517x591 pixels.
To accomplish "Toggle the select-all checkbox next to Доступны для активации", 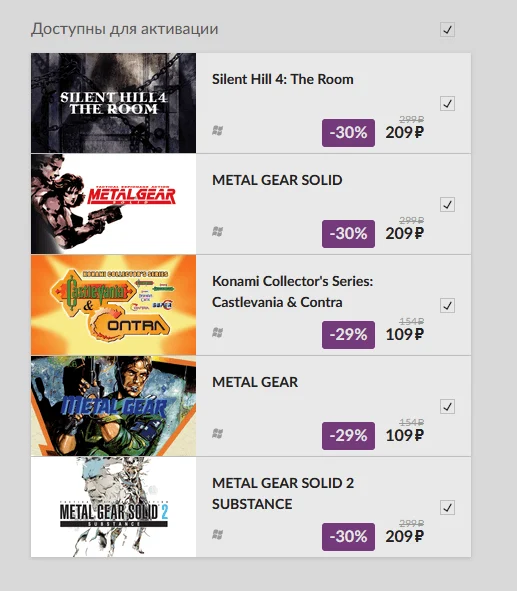I will pyautogui.click(x=447, y=29).
